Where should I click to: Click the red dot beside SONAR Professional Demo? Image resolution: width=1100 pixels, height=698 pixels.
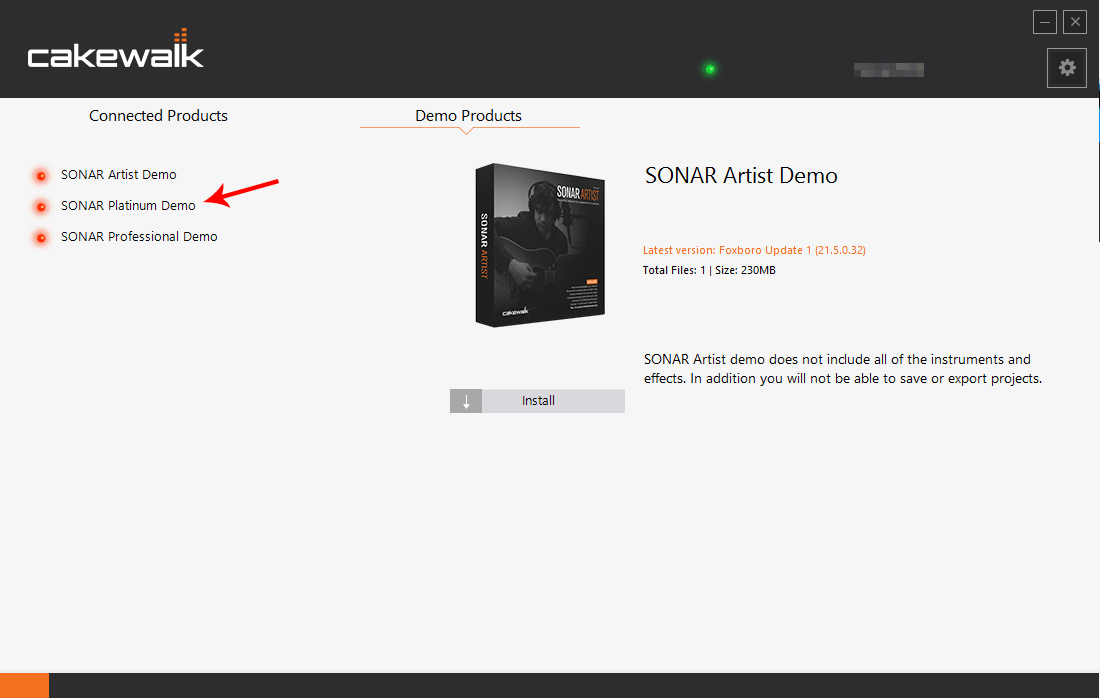[41, 238]
